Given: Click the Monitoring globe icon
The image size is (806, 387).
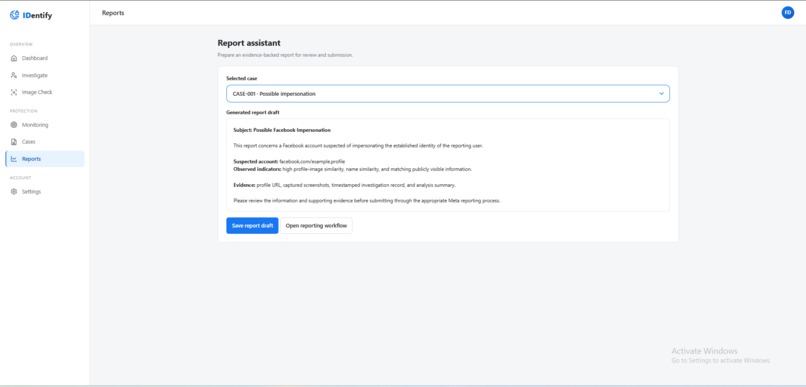Looking at the screenshot, I should pyautogui.click(x=14, y=125).
